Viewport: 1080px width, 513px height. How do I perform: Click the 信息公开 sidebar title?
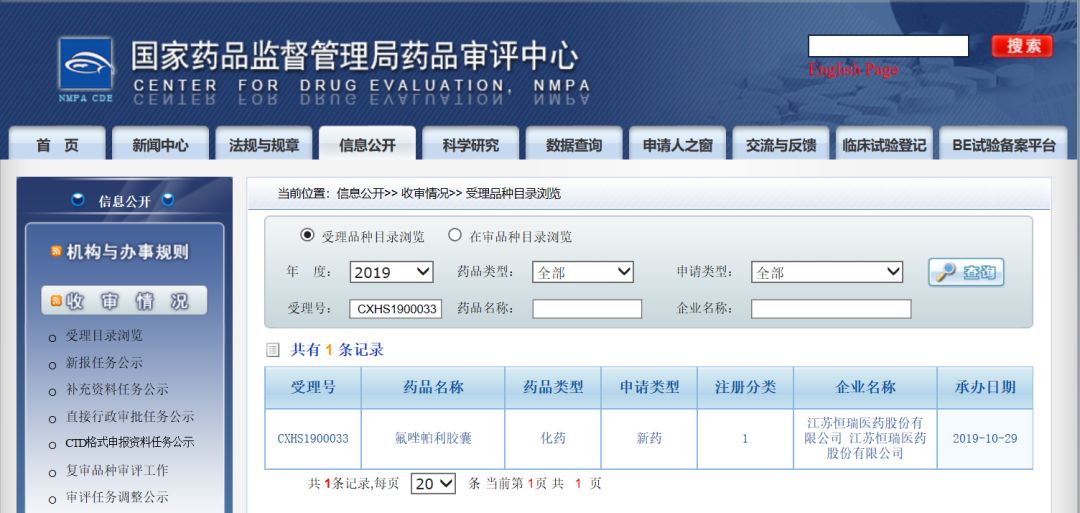(124, 202)
